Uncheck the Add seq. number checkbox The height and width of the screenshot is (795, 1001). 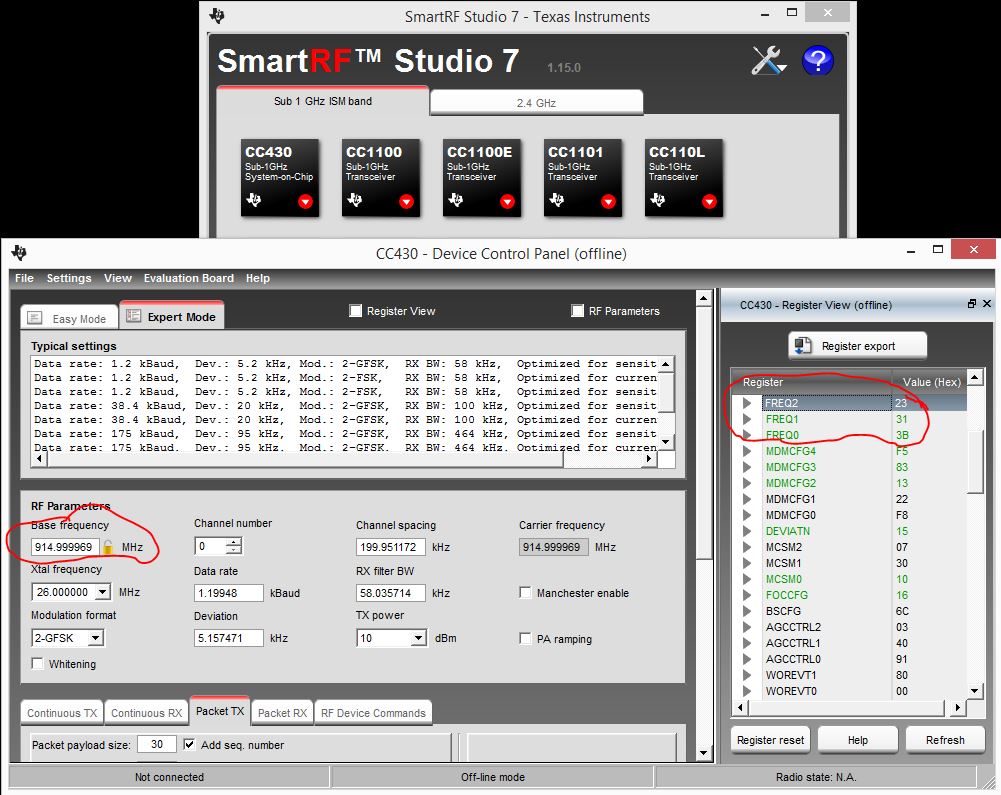coord(190,744)
